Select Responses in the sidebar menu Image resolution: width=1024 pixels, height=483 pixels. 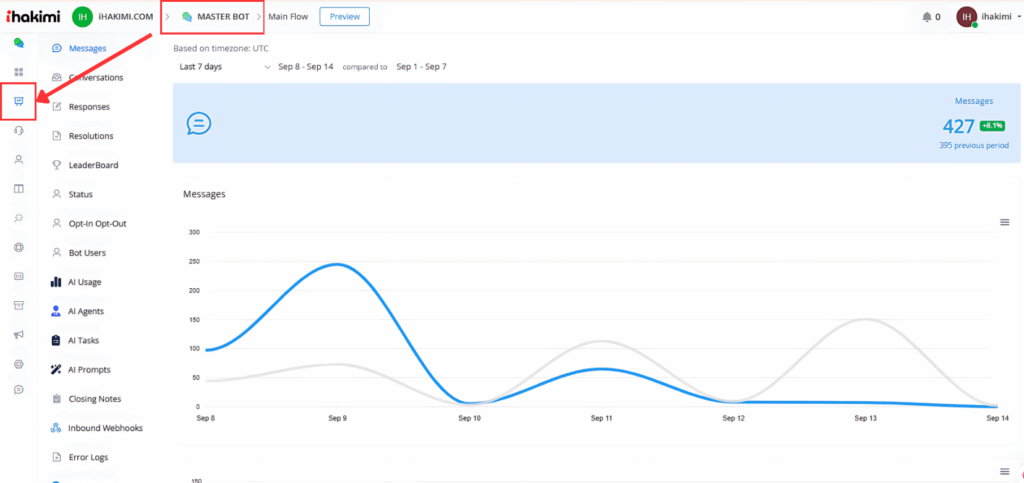click(89, 106)
